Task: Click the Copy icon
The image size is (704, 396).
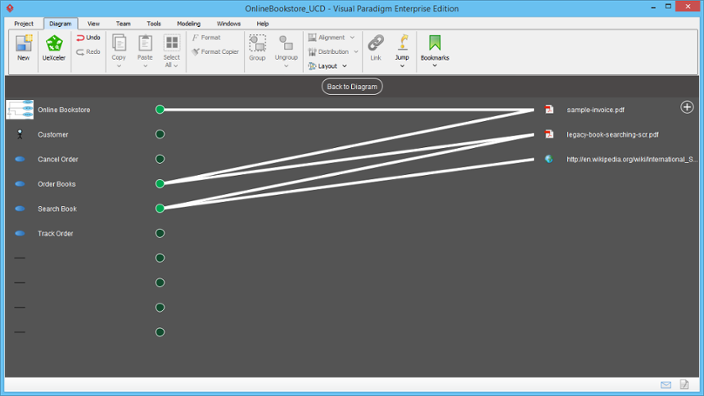Action: coord(119,43)
